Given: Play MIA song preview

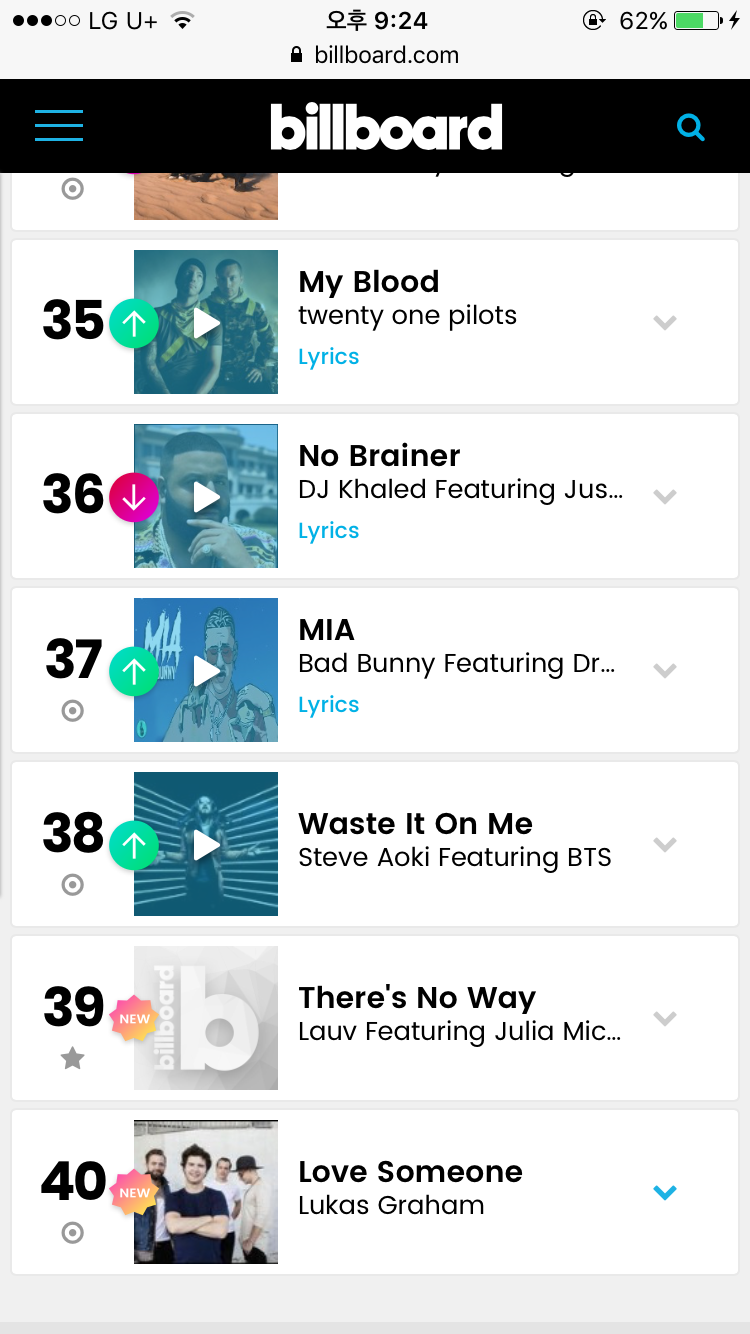Looking at the screenshot, I should pos(207,670).
